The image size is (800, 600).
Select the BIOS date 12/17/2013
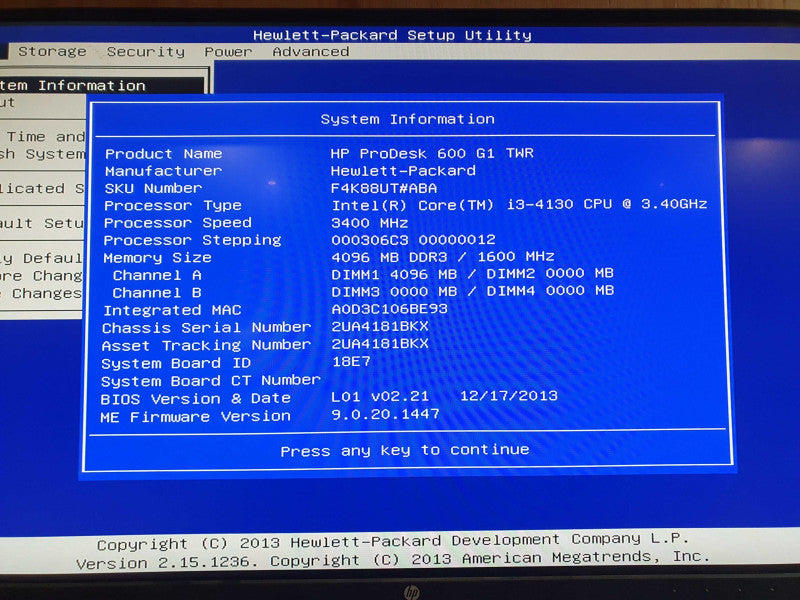click(x=509, y=396)
